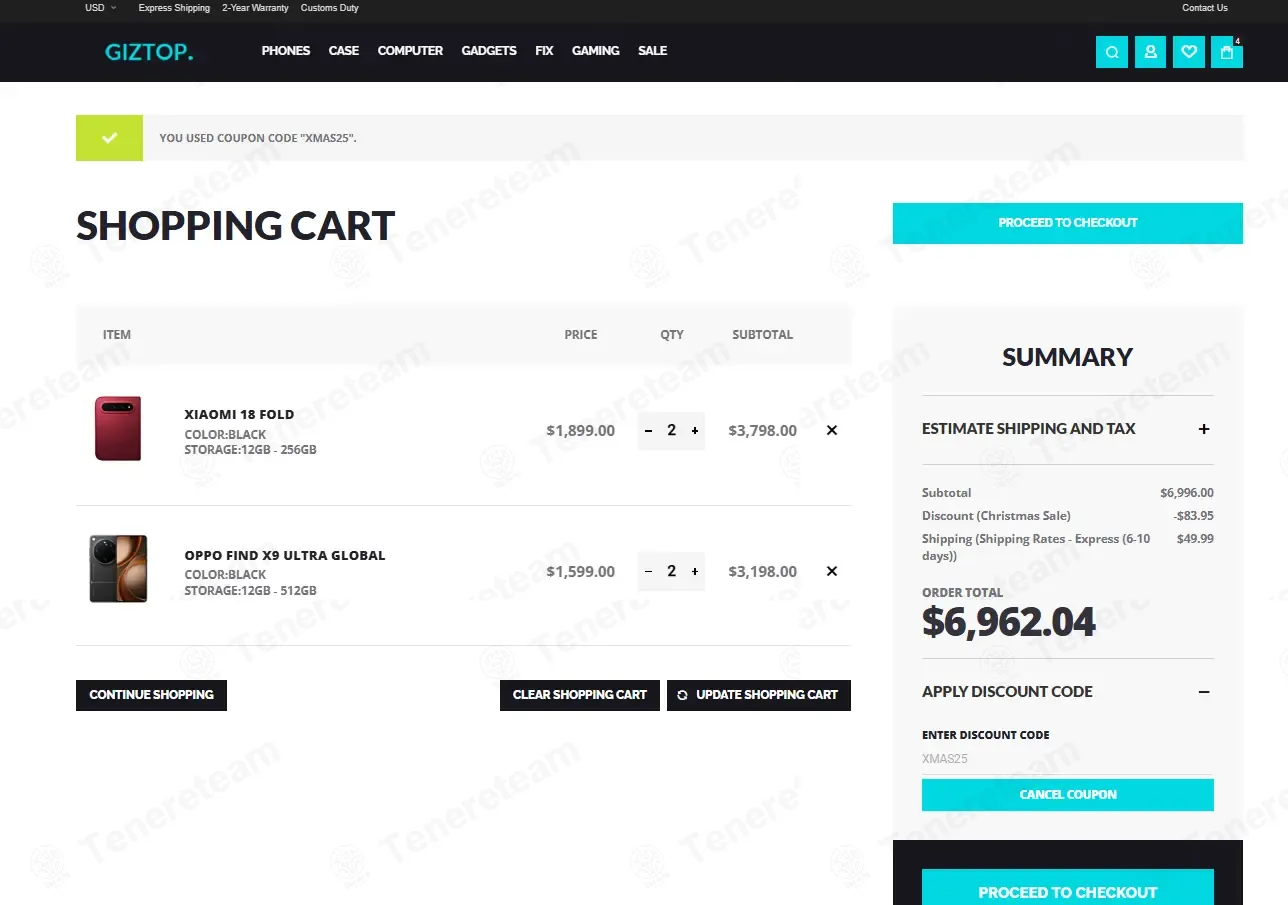Click the Giztop logo

coord(149,52)
